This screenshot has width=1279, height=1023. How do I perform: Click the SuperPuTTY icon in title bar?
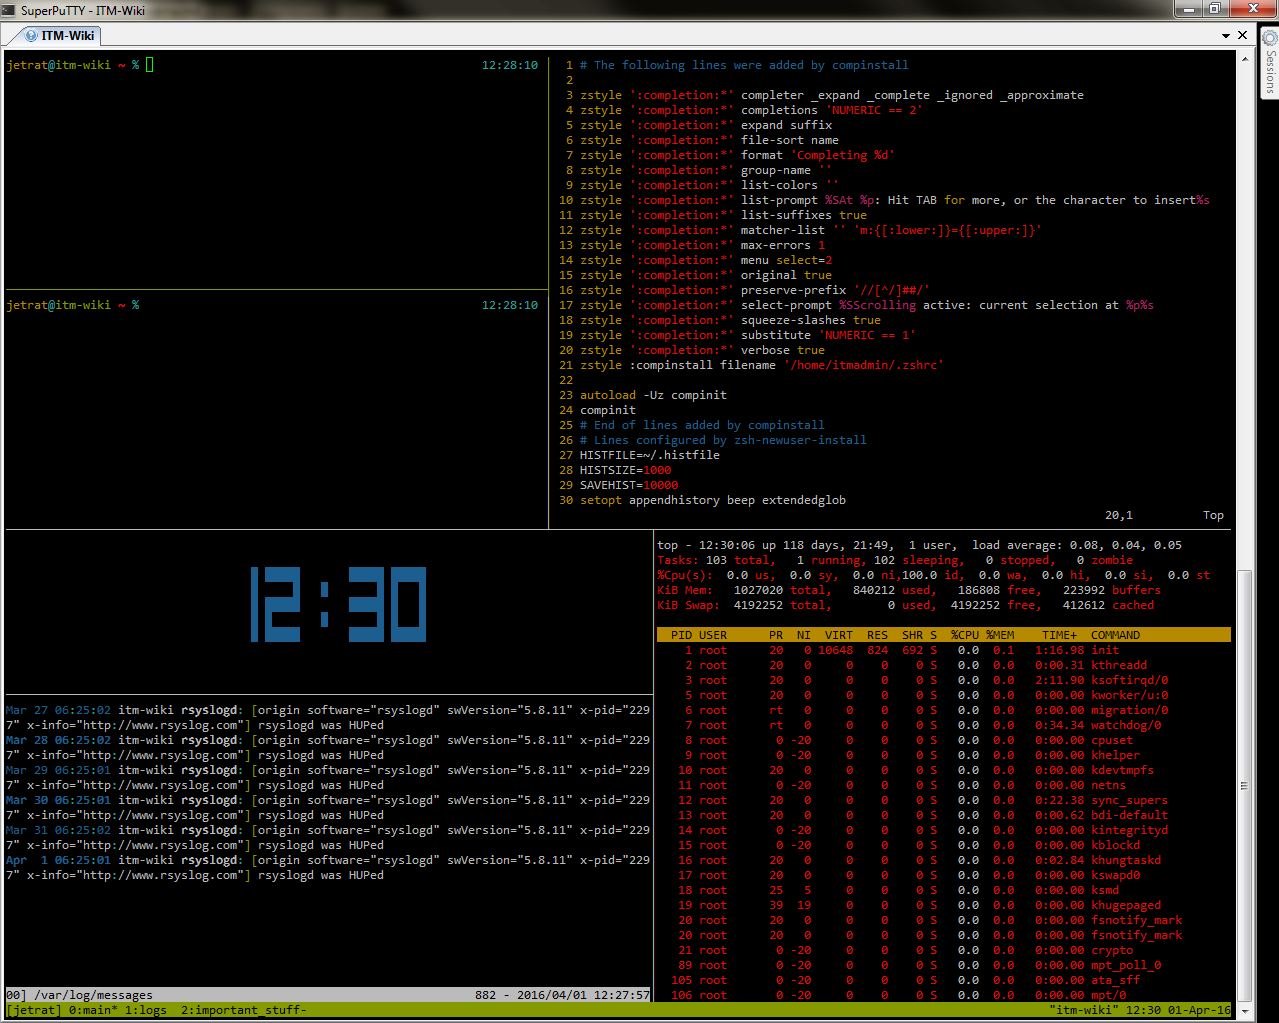[x=9, y=9]
